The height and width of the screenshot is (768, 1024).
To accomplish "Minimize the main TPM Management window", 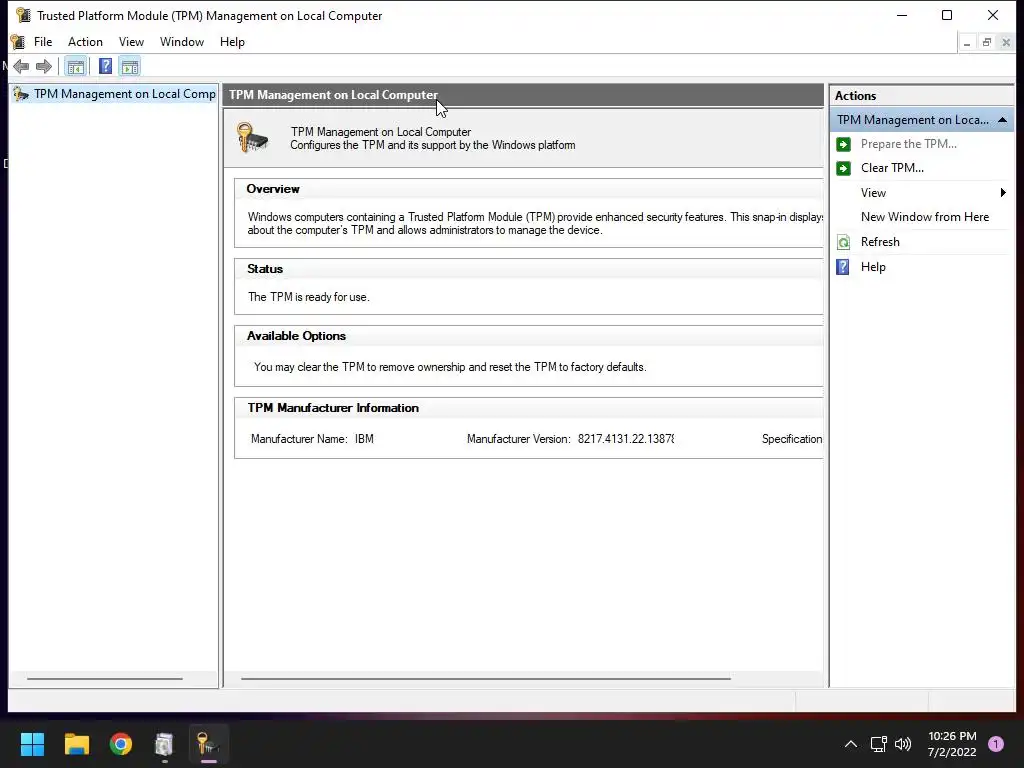I will (902, 15).
